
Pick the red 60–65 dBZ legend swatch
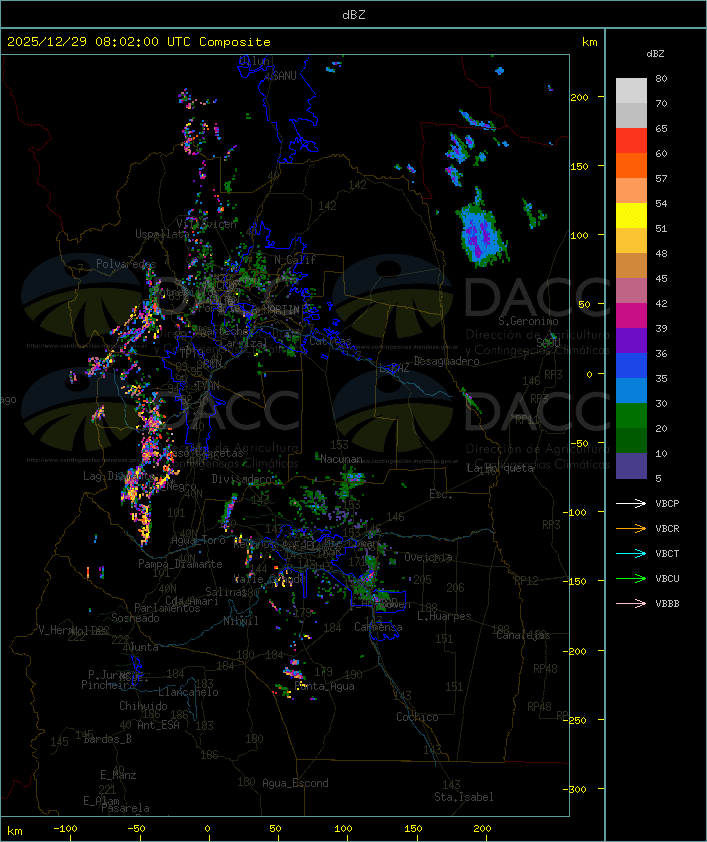coord(631,141)
